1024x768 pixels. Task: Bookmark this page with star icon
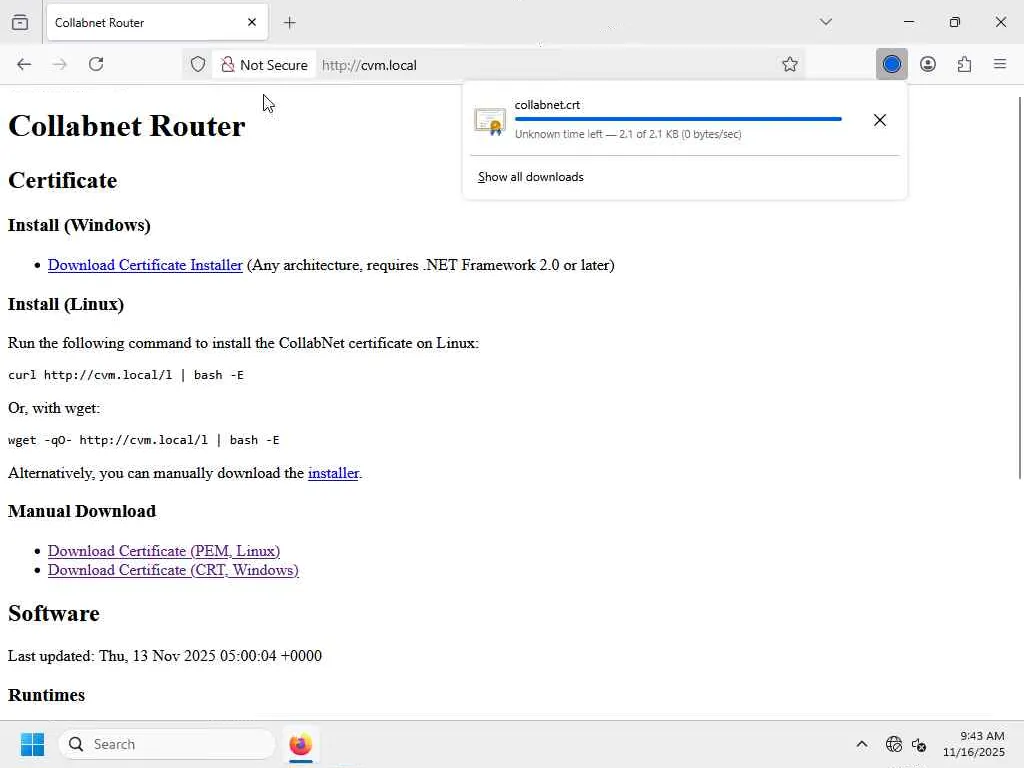pos(790,64)
